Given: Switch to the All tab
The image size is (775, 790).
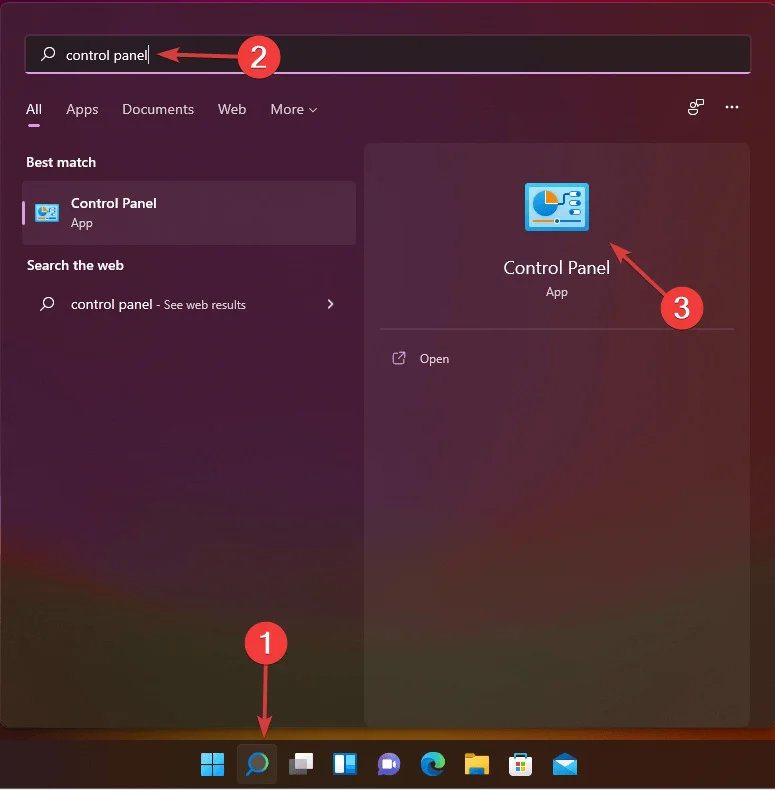Looking at the screenshot, I should coord(34,109).
